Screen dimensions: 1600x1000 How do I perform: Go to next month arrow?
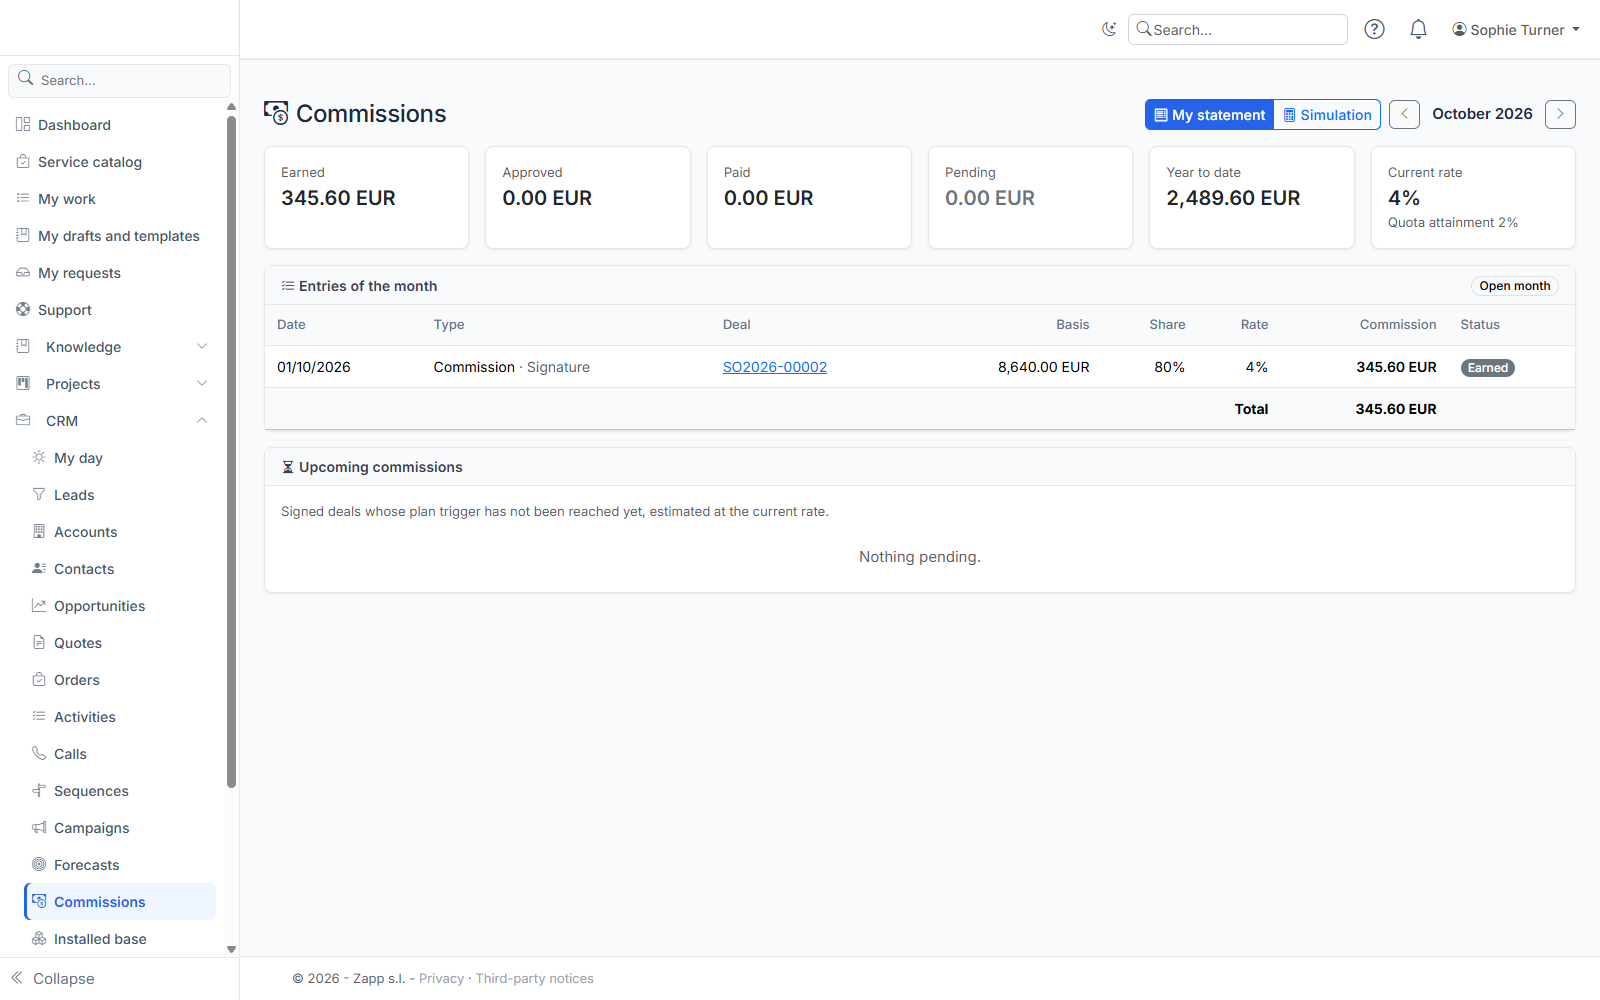[x=1560, y=114]
